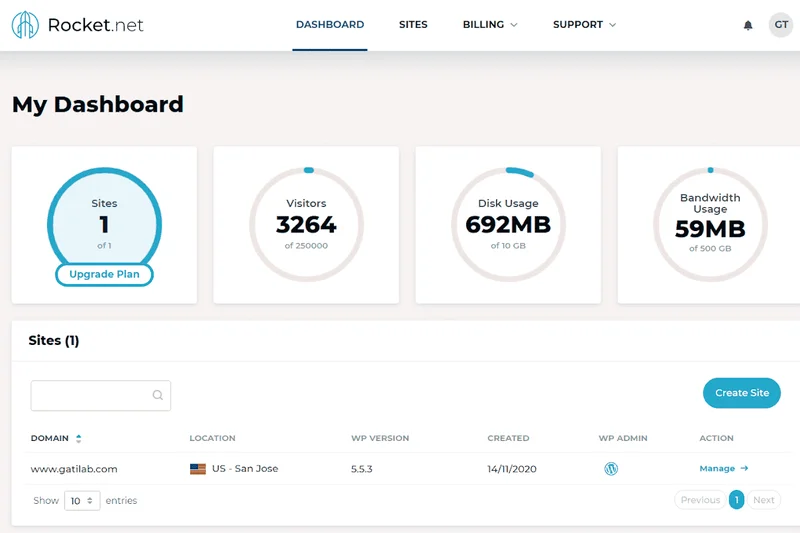The height and width of the screenshot is (533, 800).
Task: Select page 1 in pagination
Action: [736, 500]
